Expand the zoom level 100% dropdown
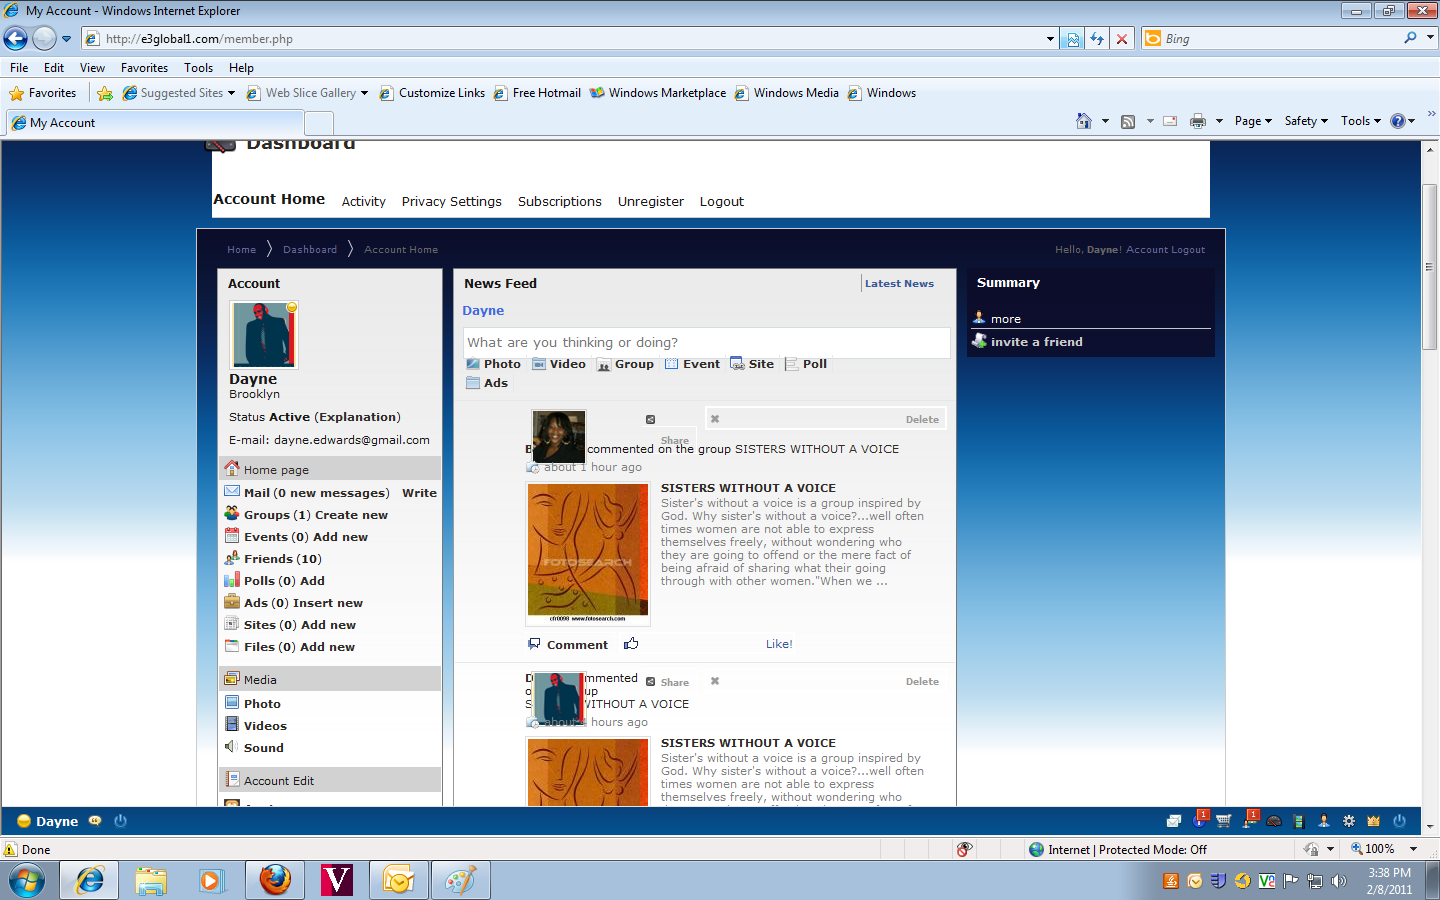Viewport: 1440px width, 900px height. [x=1413, y=849]
